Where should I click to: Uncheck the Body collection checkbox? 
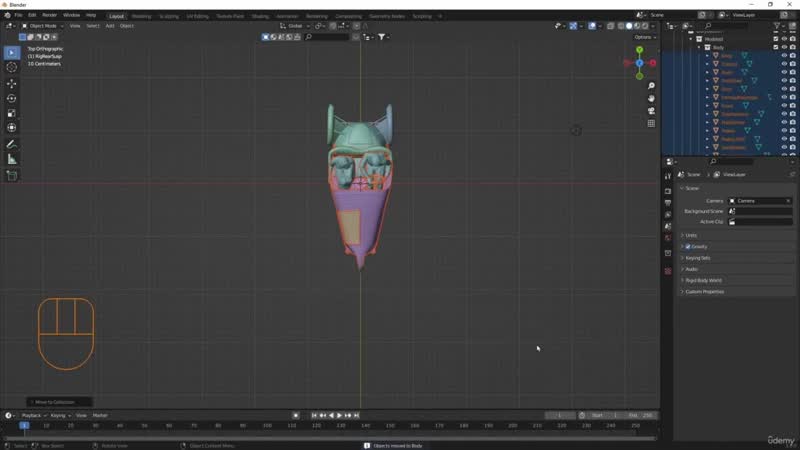[776, 47]
